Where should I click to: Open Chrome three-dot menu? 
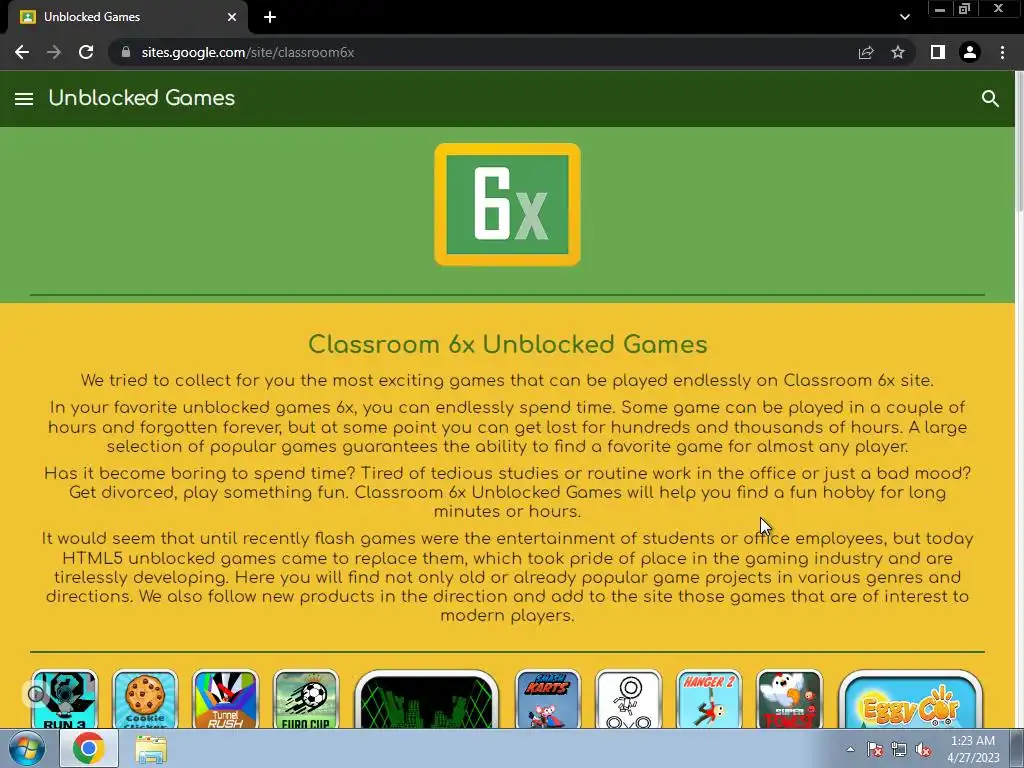click(x=1002, y=52)
